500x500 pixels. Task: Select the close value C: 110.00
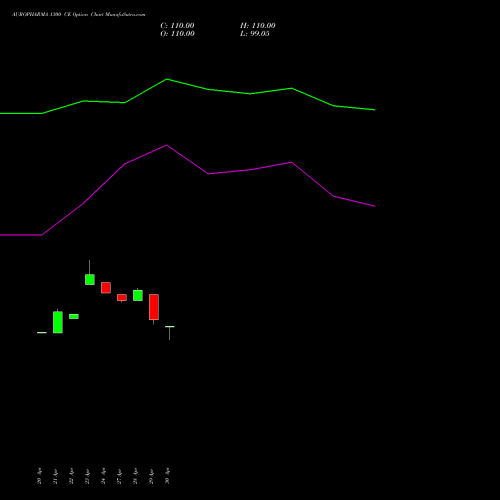coord(177,26)
